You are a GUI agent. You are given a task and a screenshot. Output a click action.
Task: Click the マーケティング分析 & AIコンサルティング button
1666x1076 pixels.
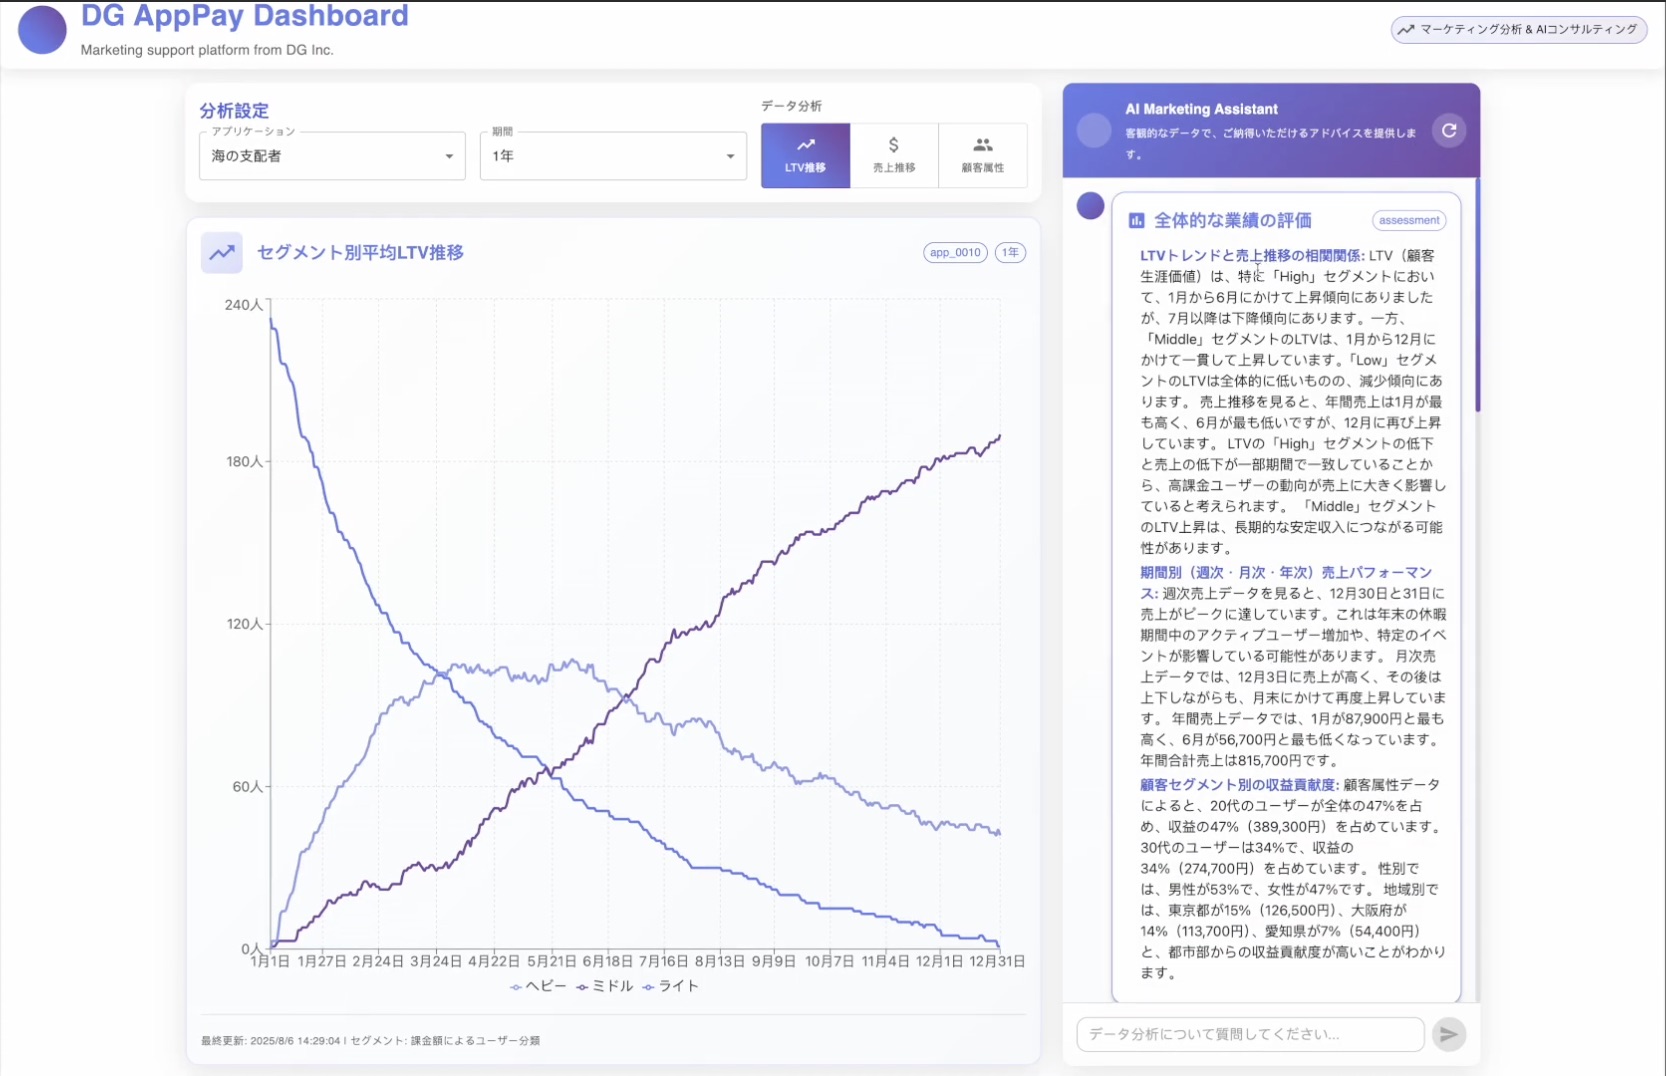click(x=1518, y=30)
